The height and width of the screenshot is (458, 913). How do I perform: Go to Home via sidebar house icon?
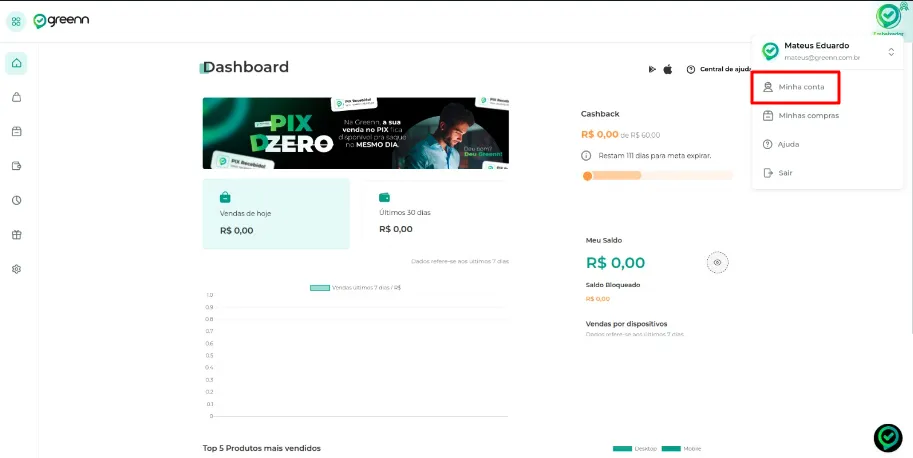[16, 63]
